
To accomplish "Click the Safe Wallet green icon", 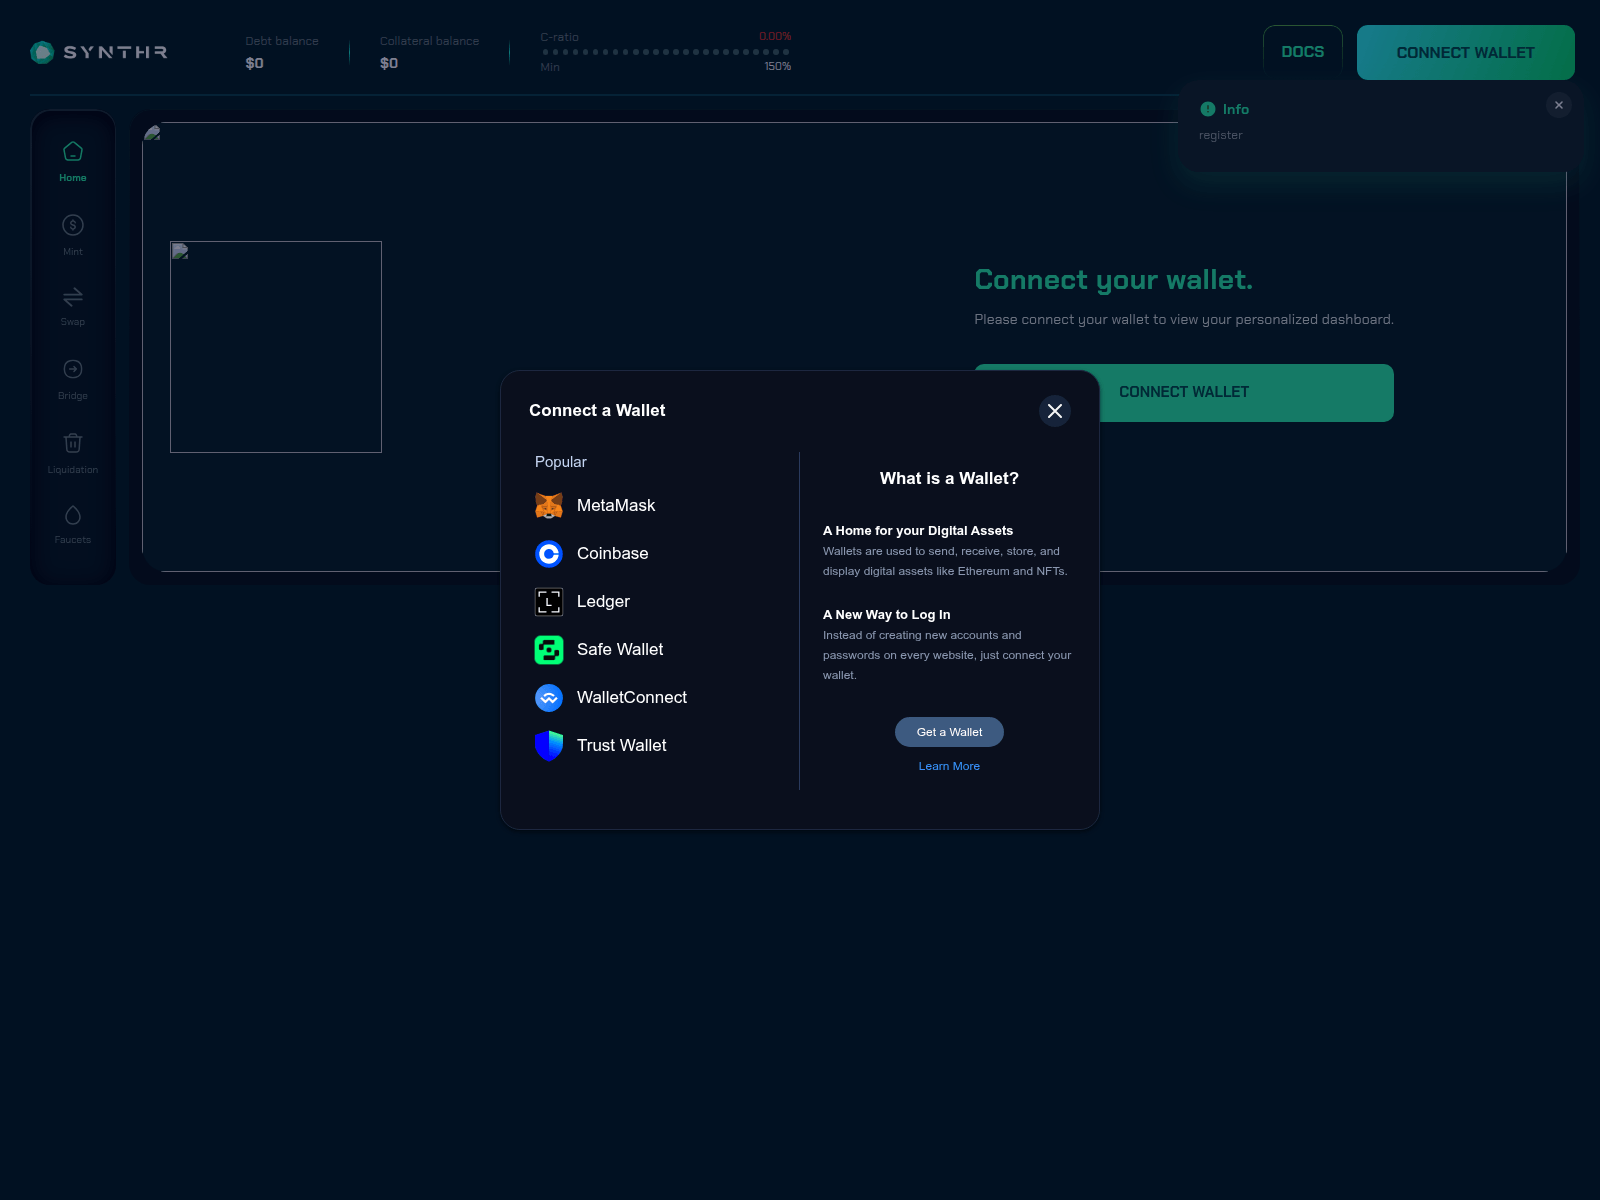I will tap(549, 650).
